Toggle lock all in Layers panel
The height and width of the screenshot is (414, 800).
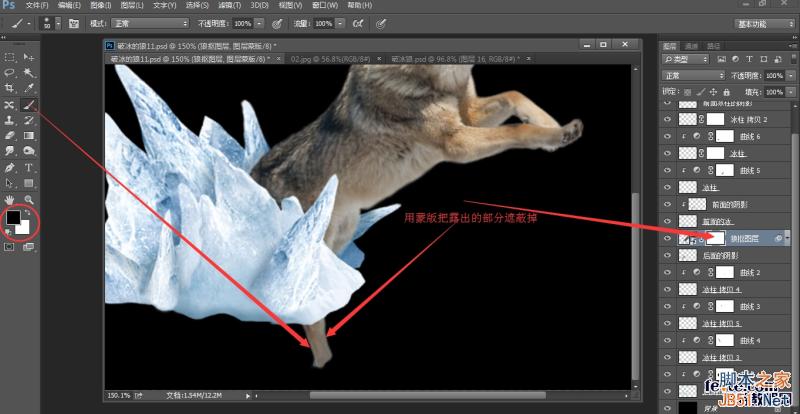click(x=727, y=92)
